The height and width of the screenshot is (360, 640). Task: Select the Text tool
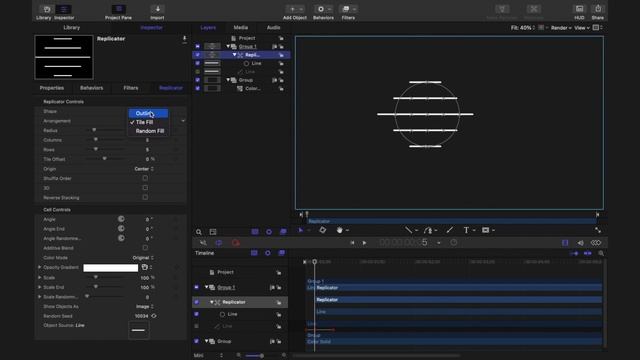click(466, 230)
